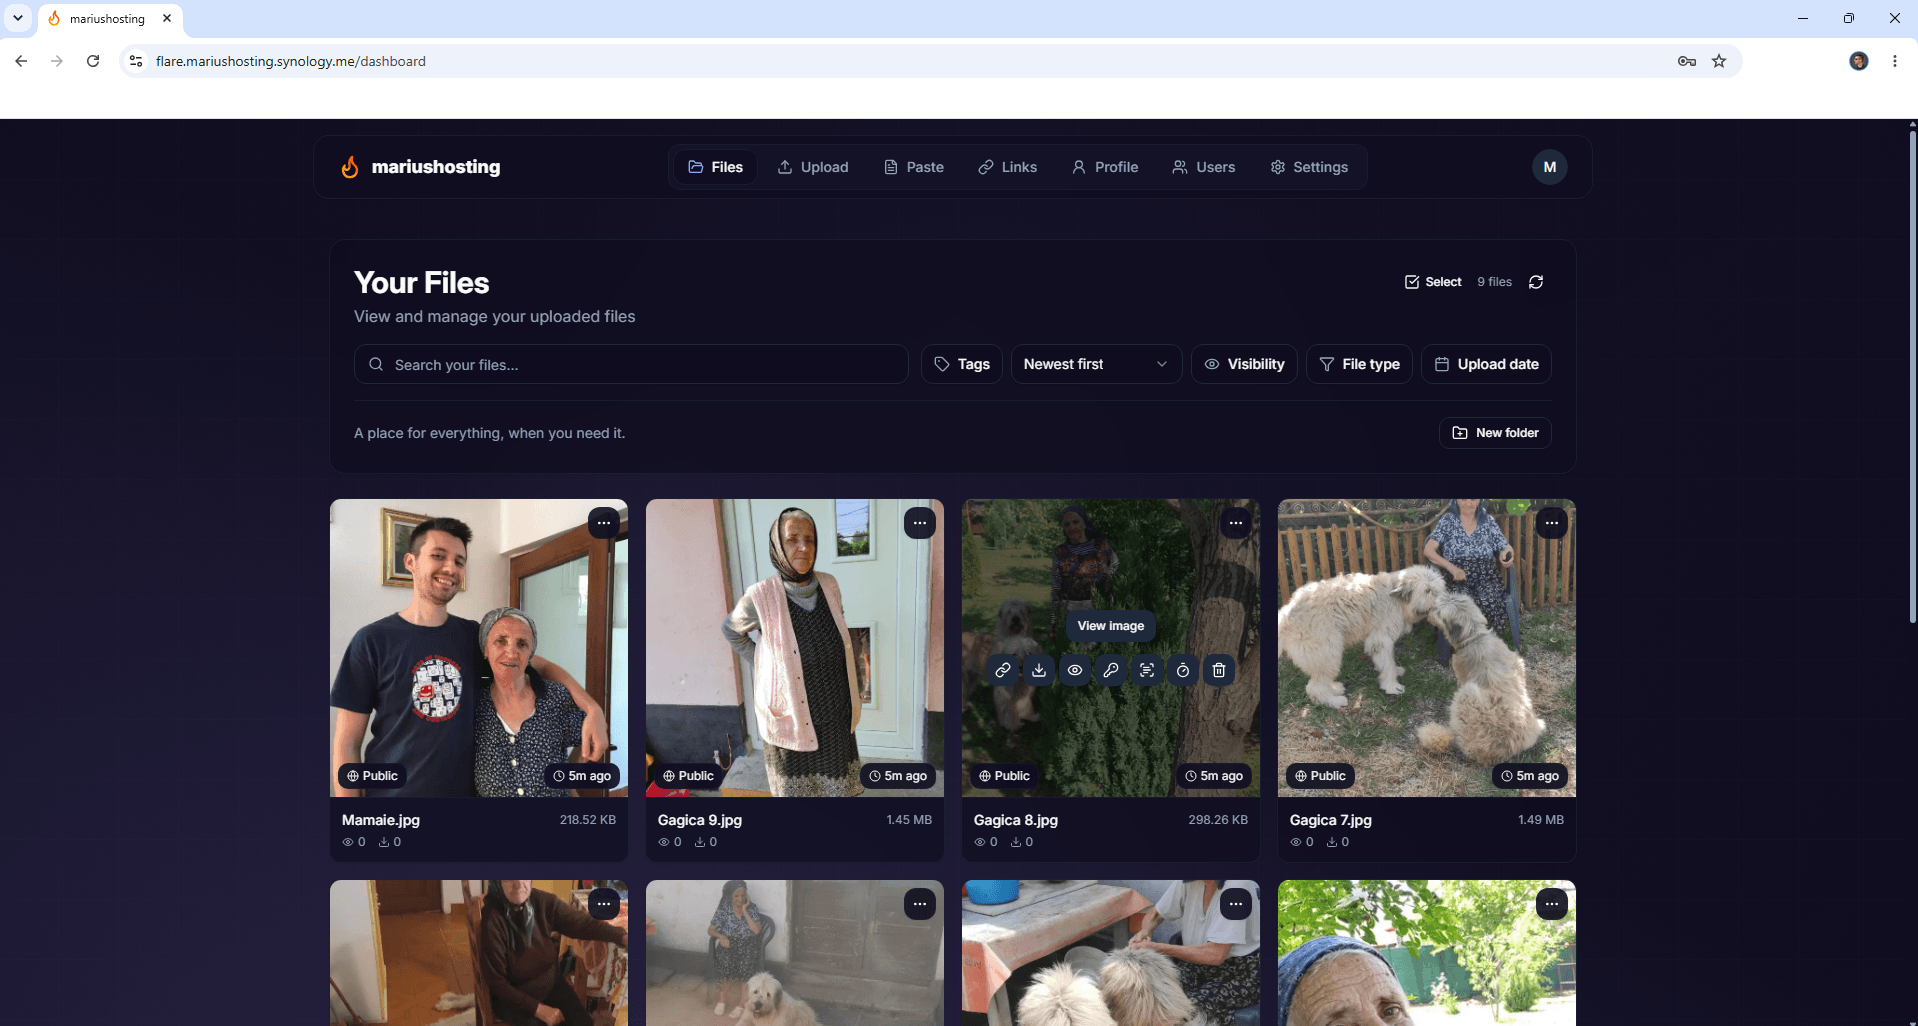Screen dimensions: 1918x1026
Task: Set password with key icon on Gagica 8.jpg
Action: (1111, 670)
